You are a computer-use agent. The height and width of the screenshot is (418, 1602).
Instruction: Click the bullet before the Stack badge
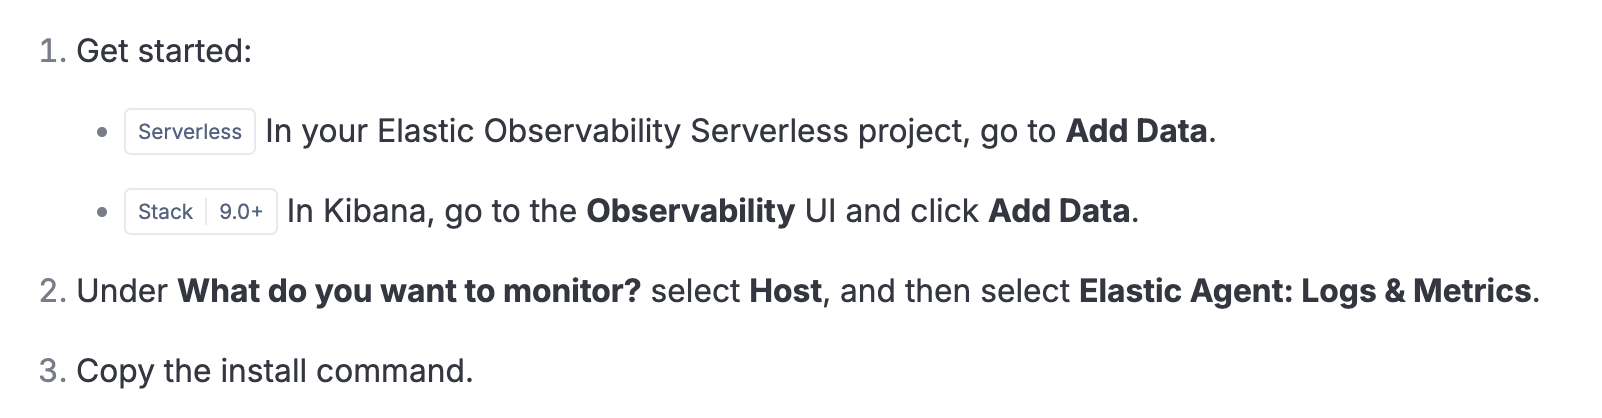click(102, 211)
